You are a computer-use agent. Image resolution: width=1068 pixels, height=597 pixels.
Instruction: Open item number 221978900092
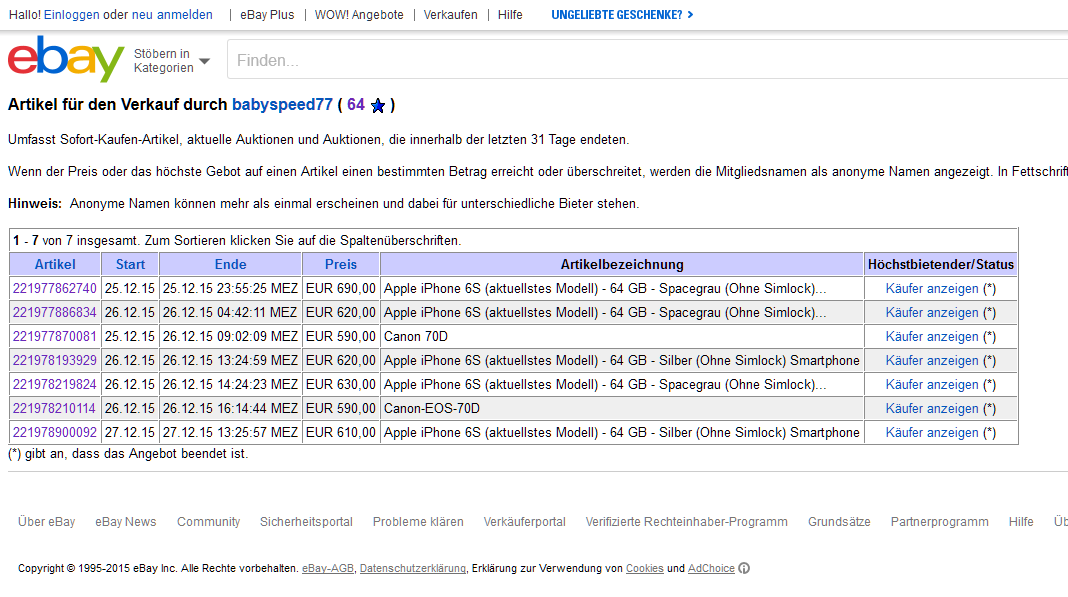[x=54, y=433]
